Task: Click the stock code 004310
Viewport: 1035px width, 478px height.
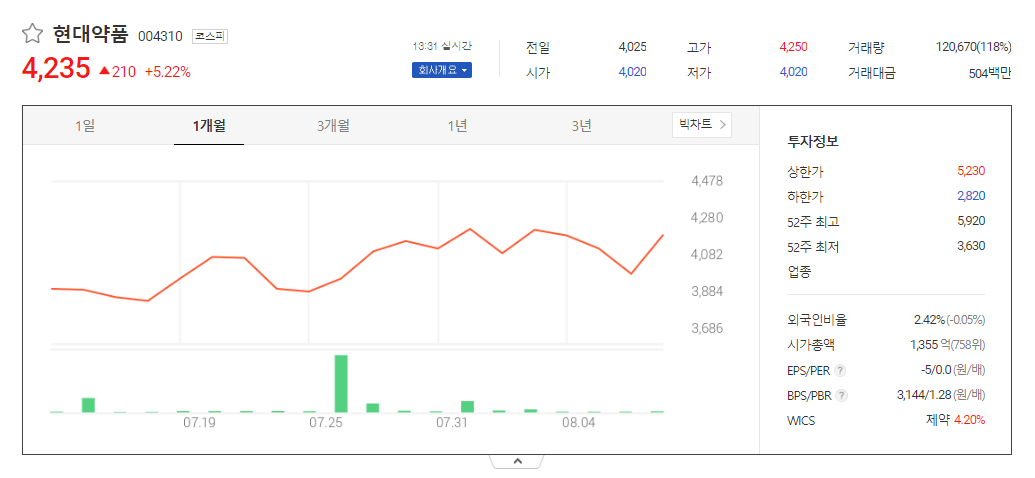Action: pyautogui.click(x=160, y=36)
